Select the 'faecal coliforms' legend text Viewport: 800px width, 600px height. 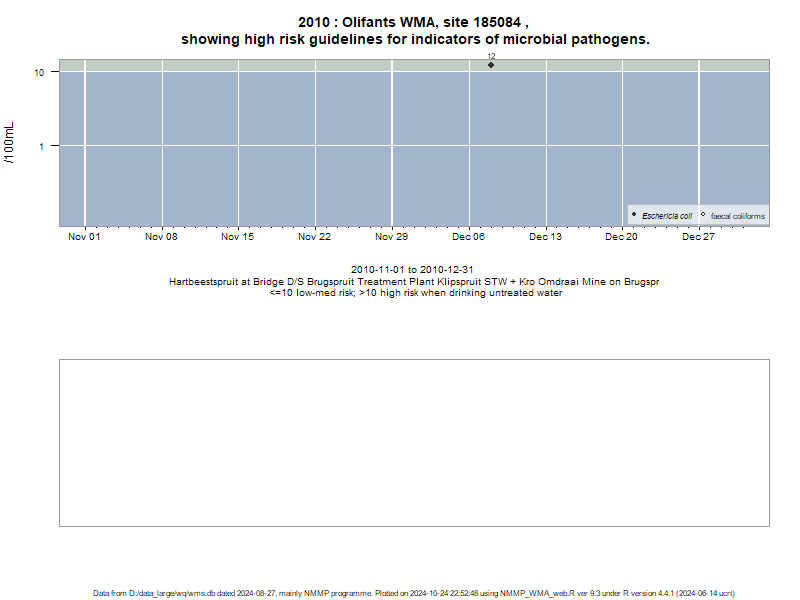click(738, 216)
